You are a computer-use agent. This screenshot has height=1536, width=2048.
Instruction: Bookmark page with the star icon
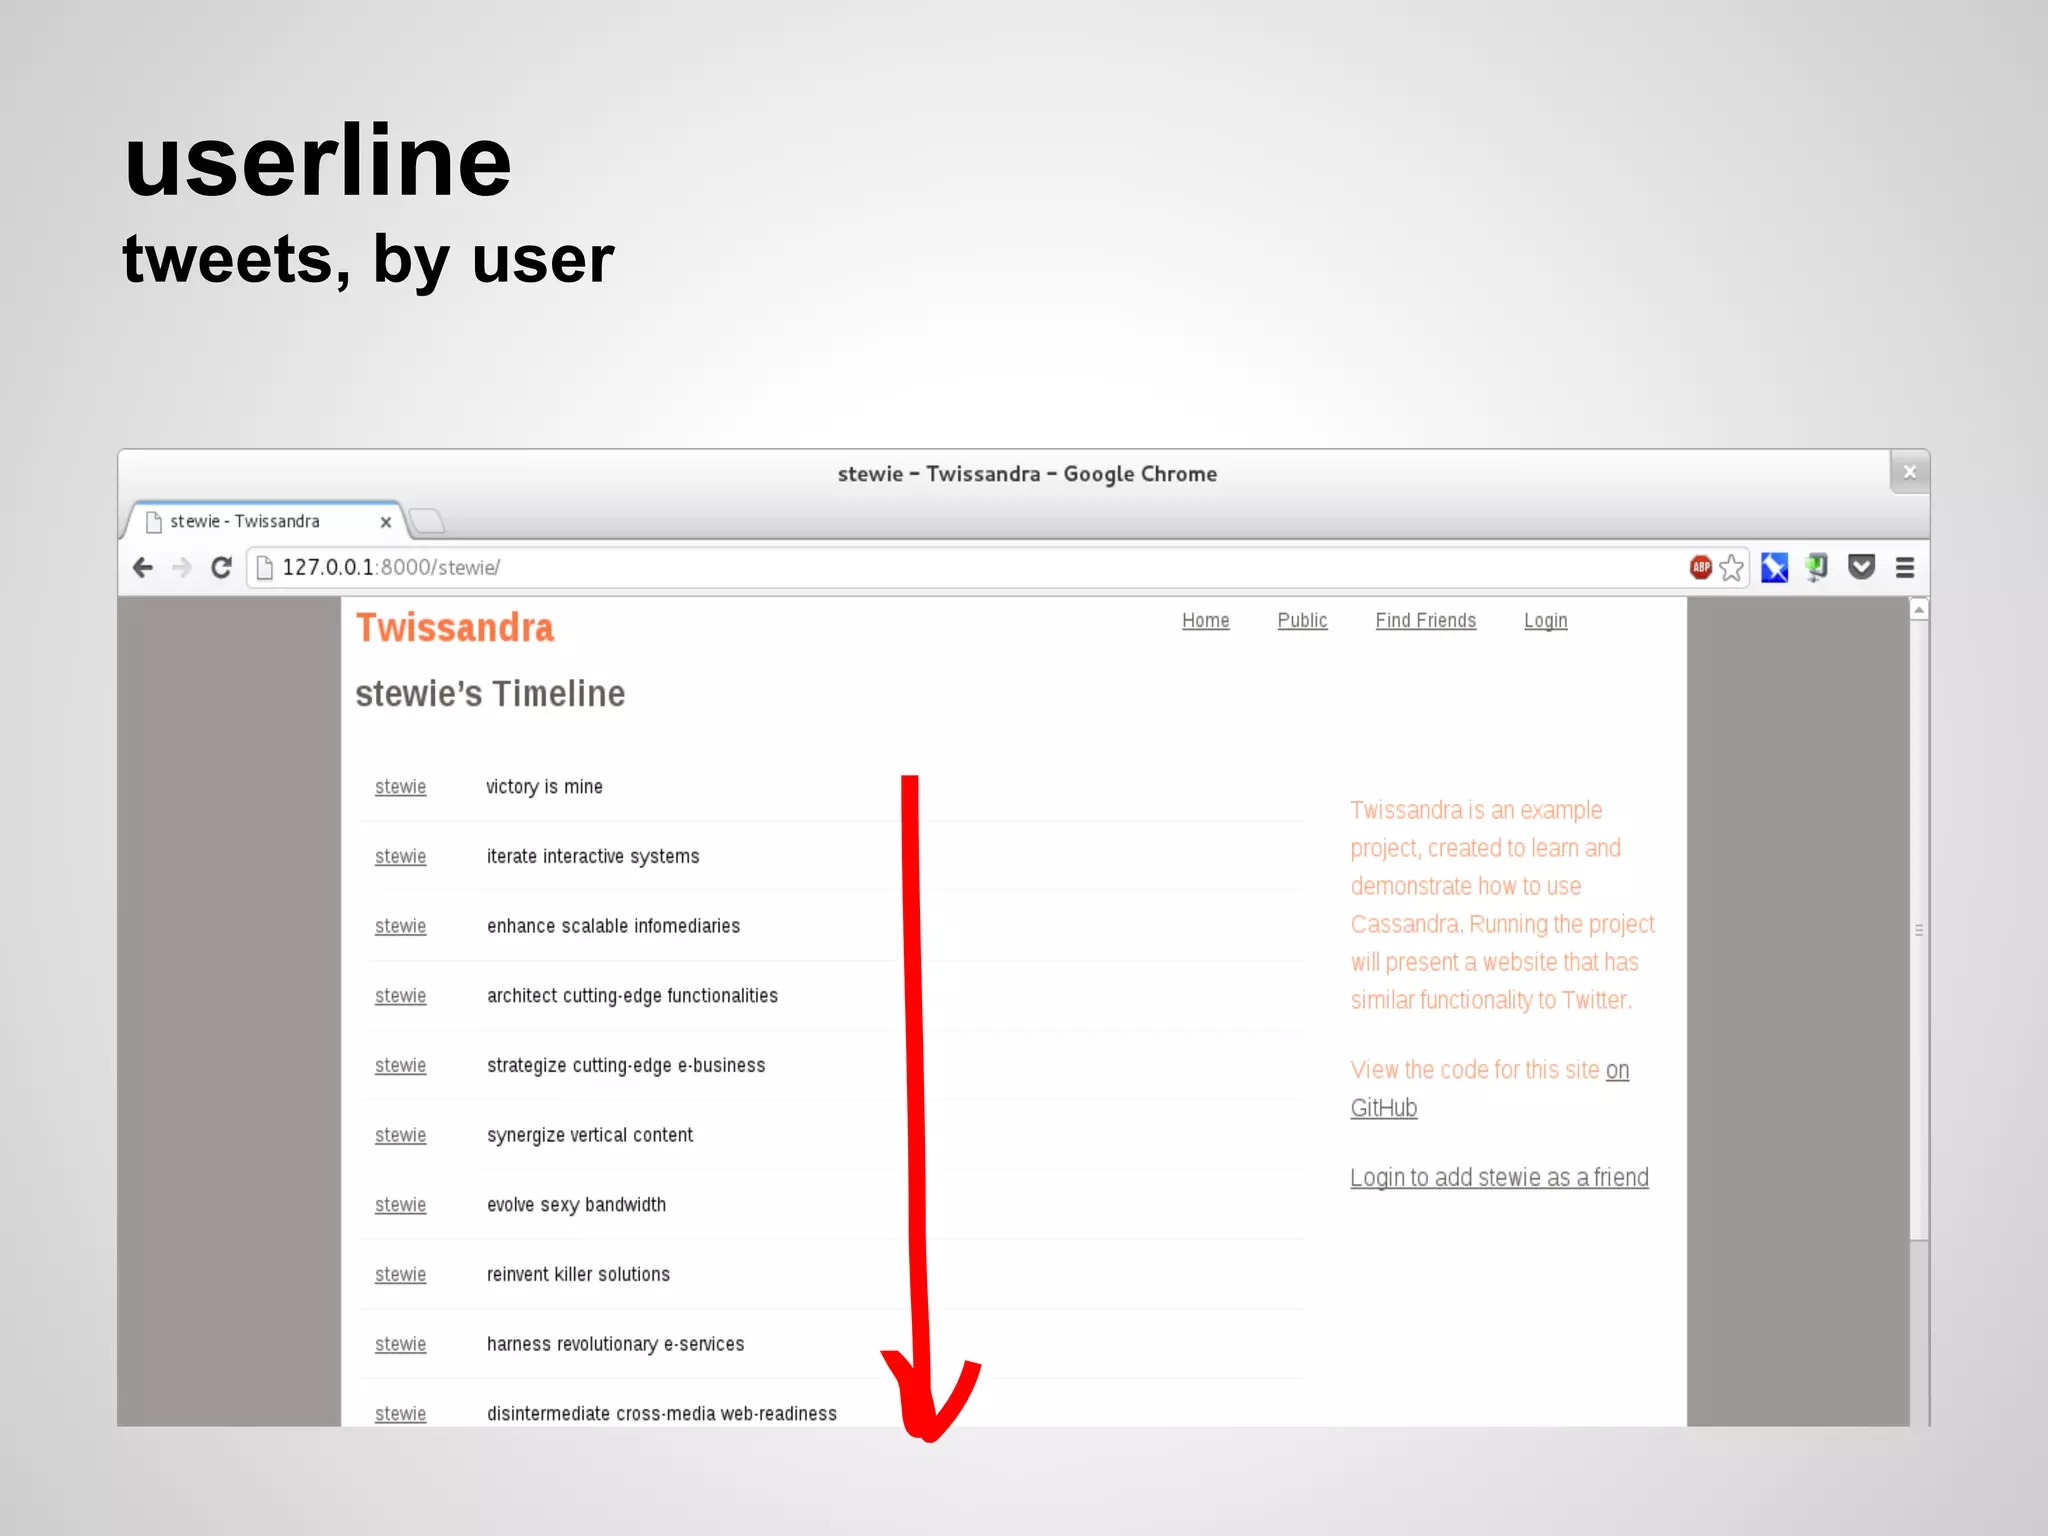1732,568
